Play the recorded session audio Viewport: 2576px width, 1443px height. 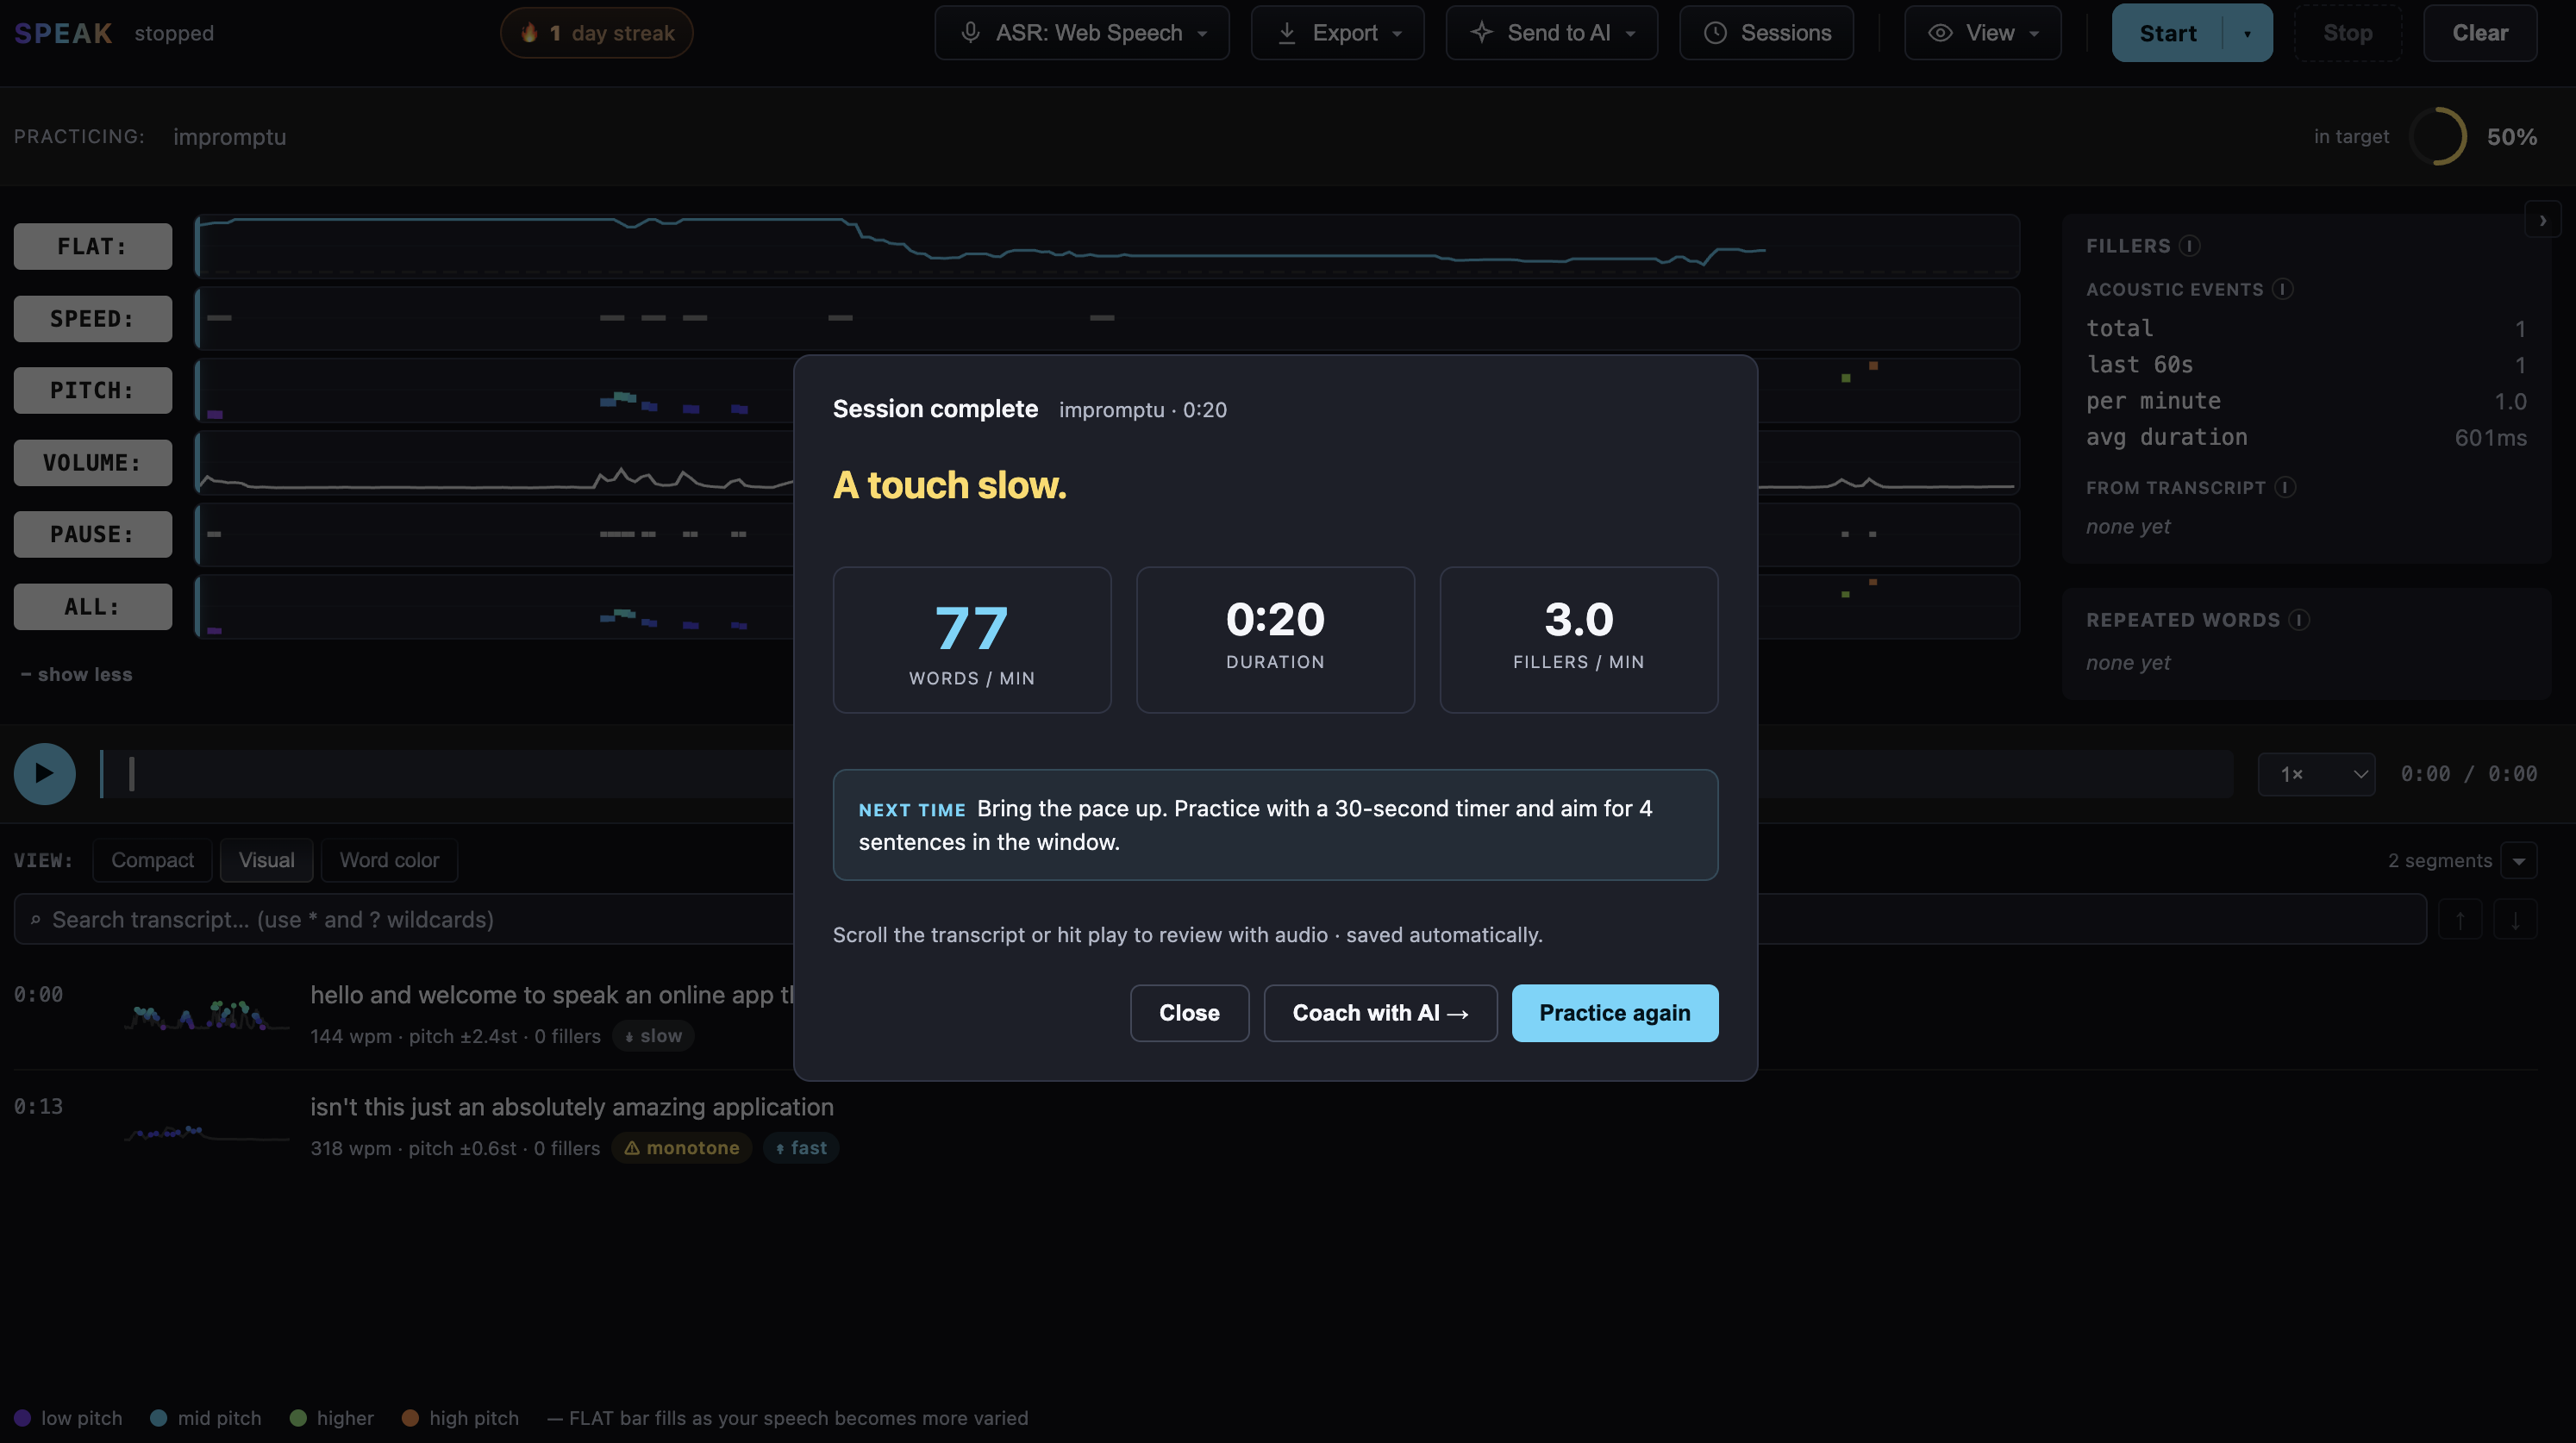[44, 773]
